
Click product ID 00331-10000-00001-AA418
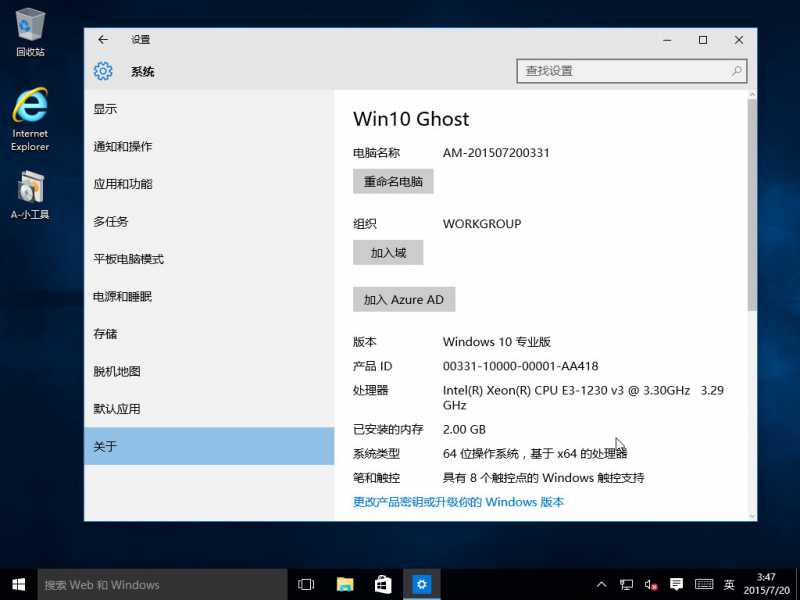coord(520,366)
